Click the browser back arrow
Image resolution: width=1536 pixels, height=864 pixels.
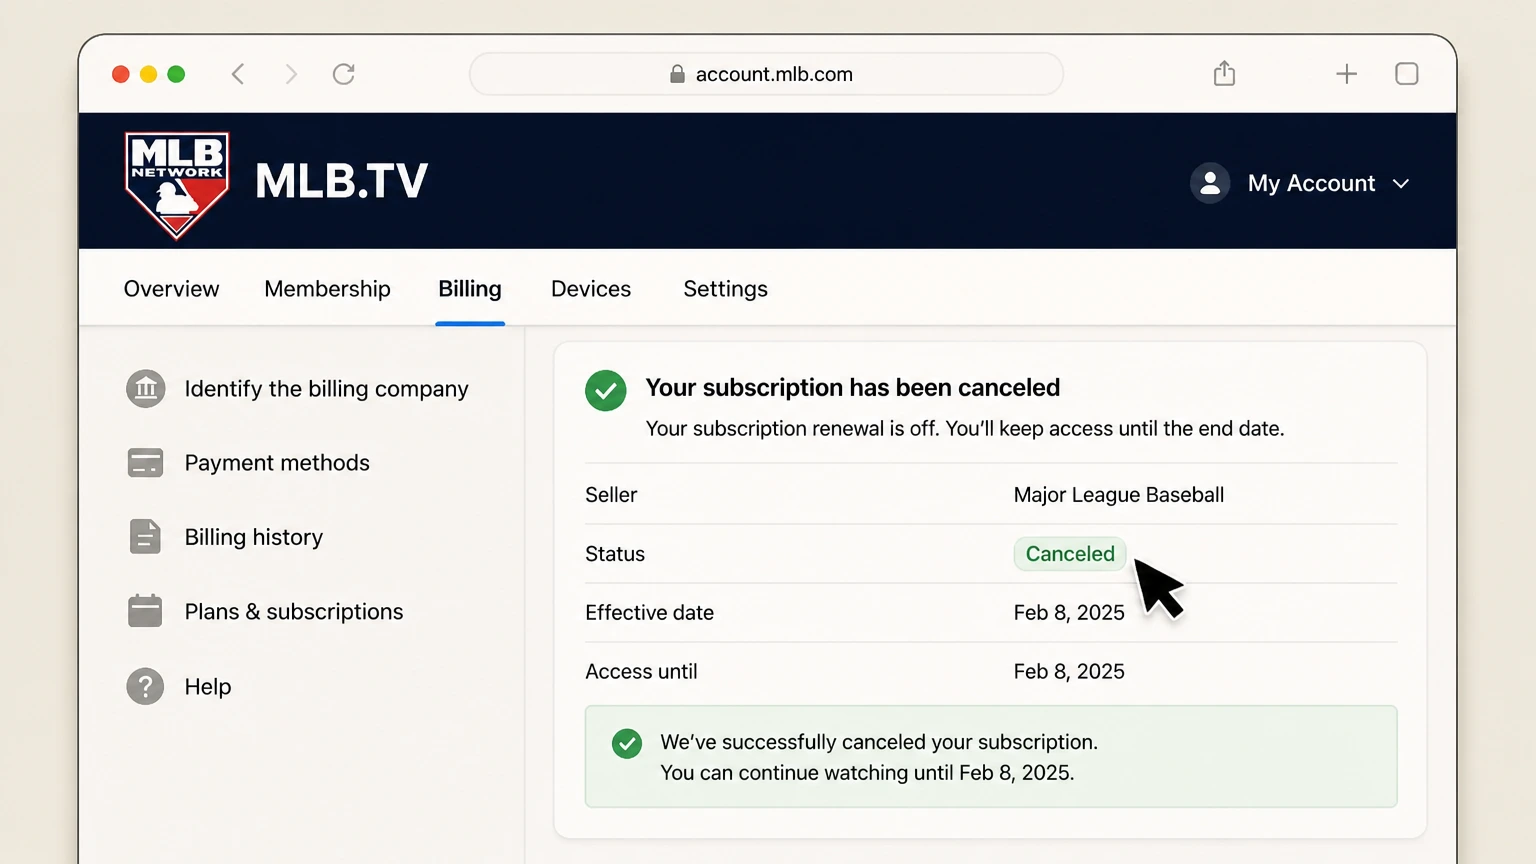238,74
